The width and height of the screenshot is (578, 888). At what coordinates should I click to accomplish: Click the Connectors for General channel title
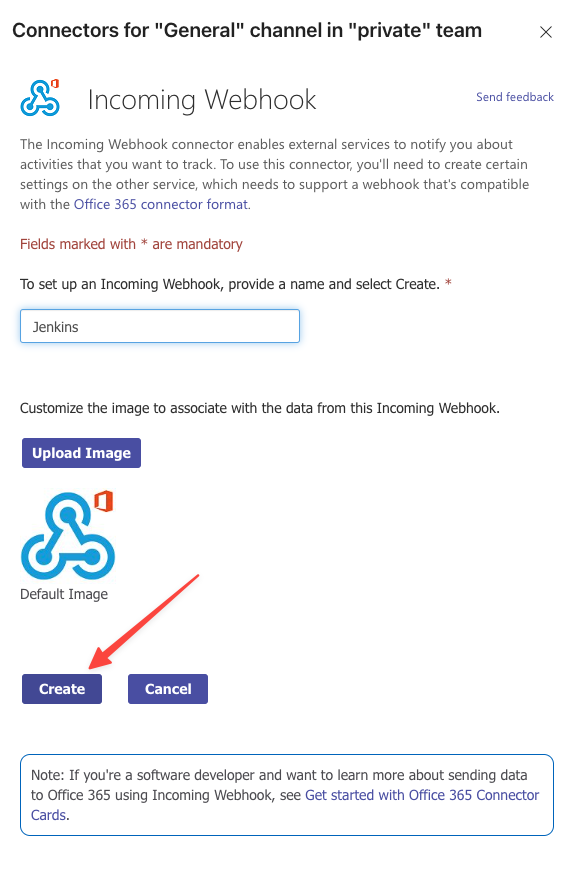(247, 31)
